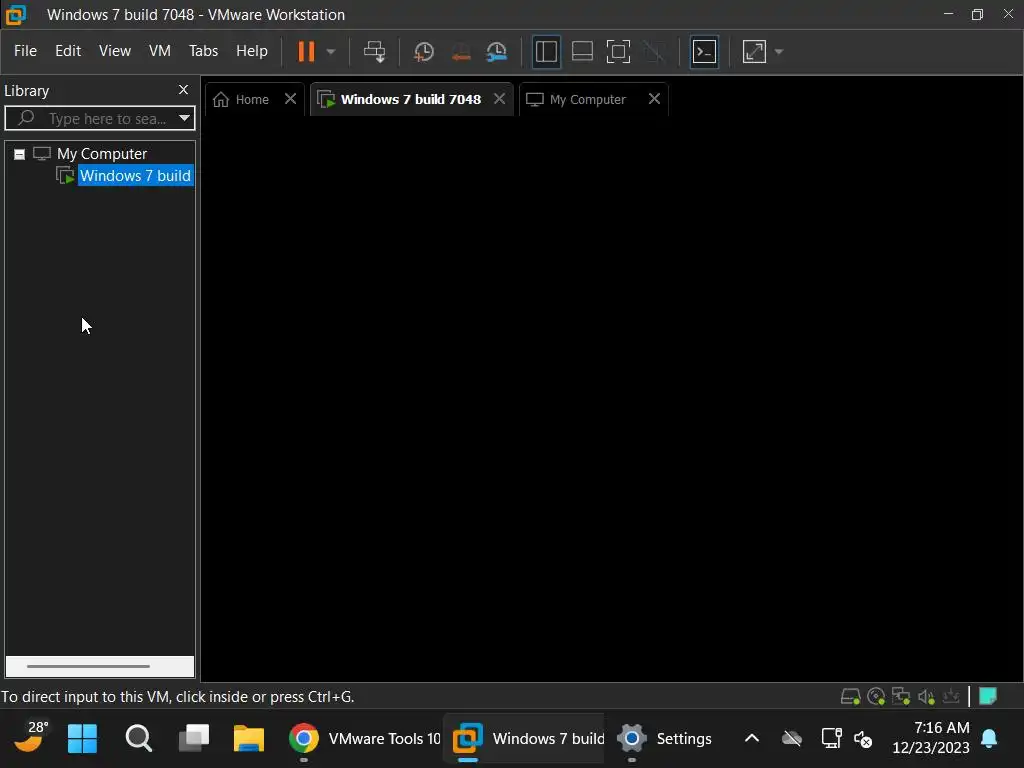
Task: Open Settings from the taskbar
Action: [665, 739]
